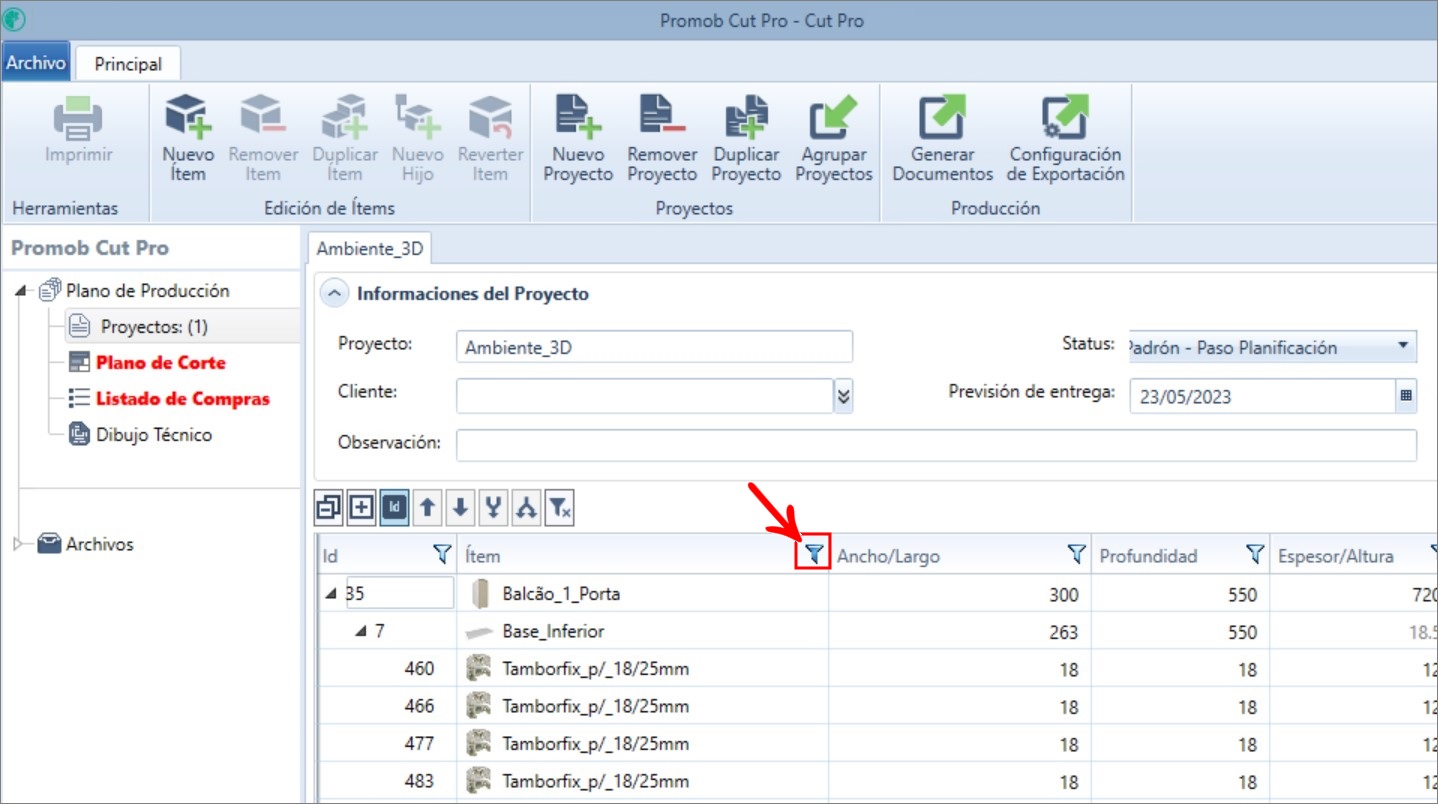Screen dimensions: 1438x804
Task: Collapse row 7 Base_Inferior
Action: click(361, 632)
